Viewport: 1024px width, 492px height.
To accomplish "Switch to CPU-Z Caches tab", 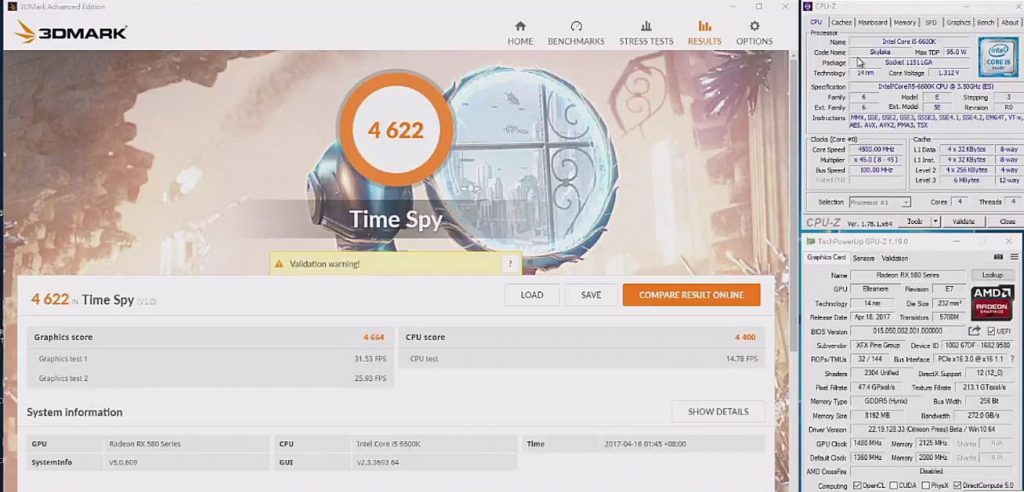I will tap(841, 22).
